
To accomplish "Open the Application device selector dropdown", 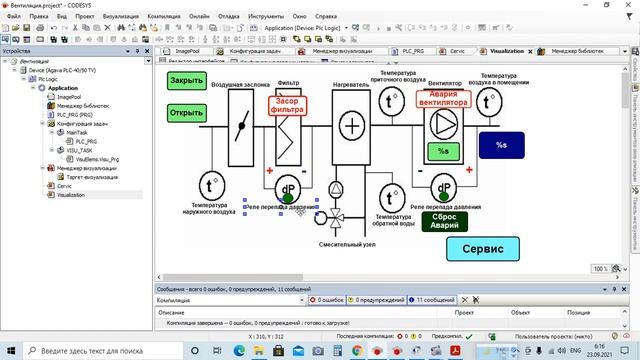I will pos(346,28).
